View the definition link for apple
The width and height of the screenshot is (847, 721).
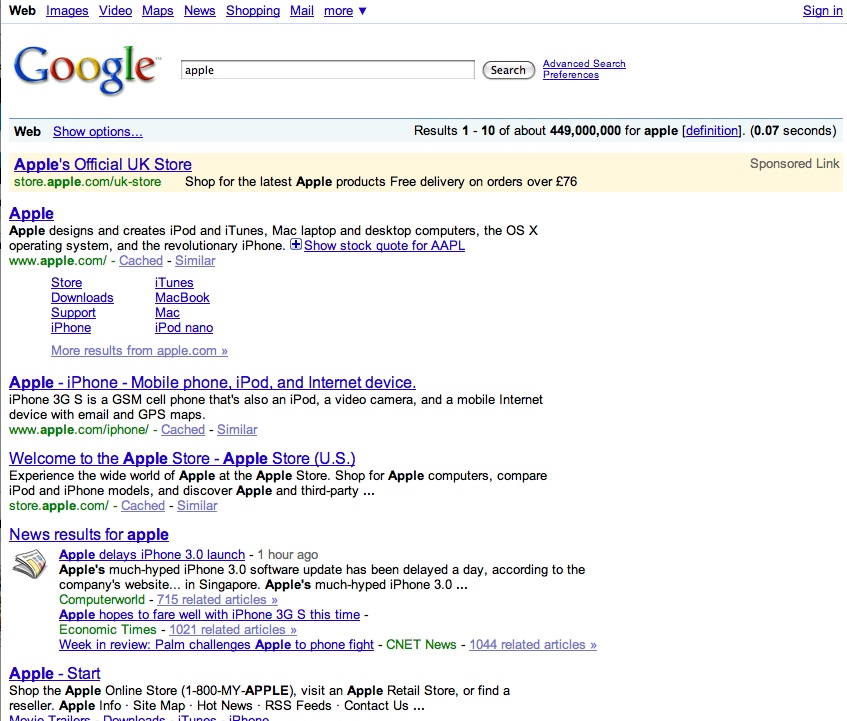point(712,131)
